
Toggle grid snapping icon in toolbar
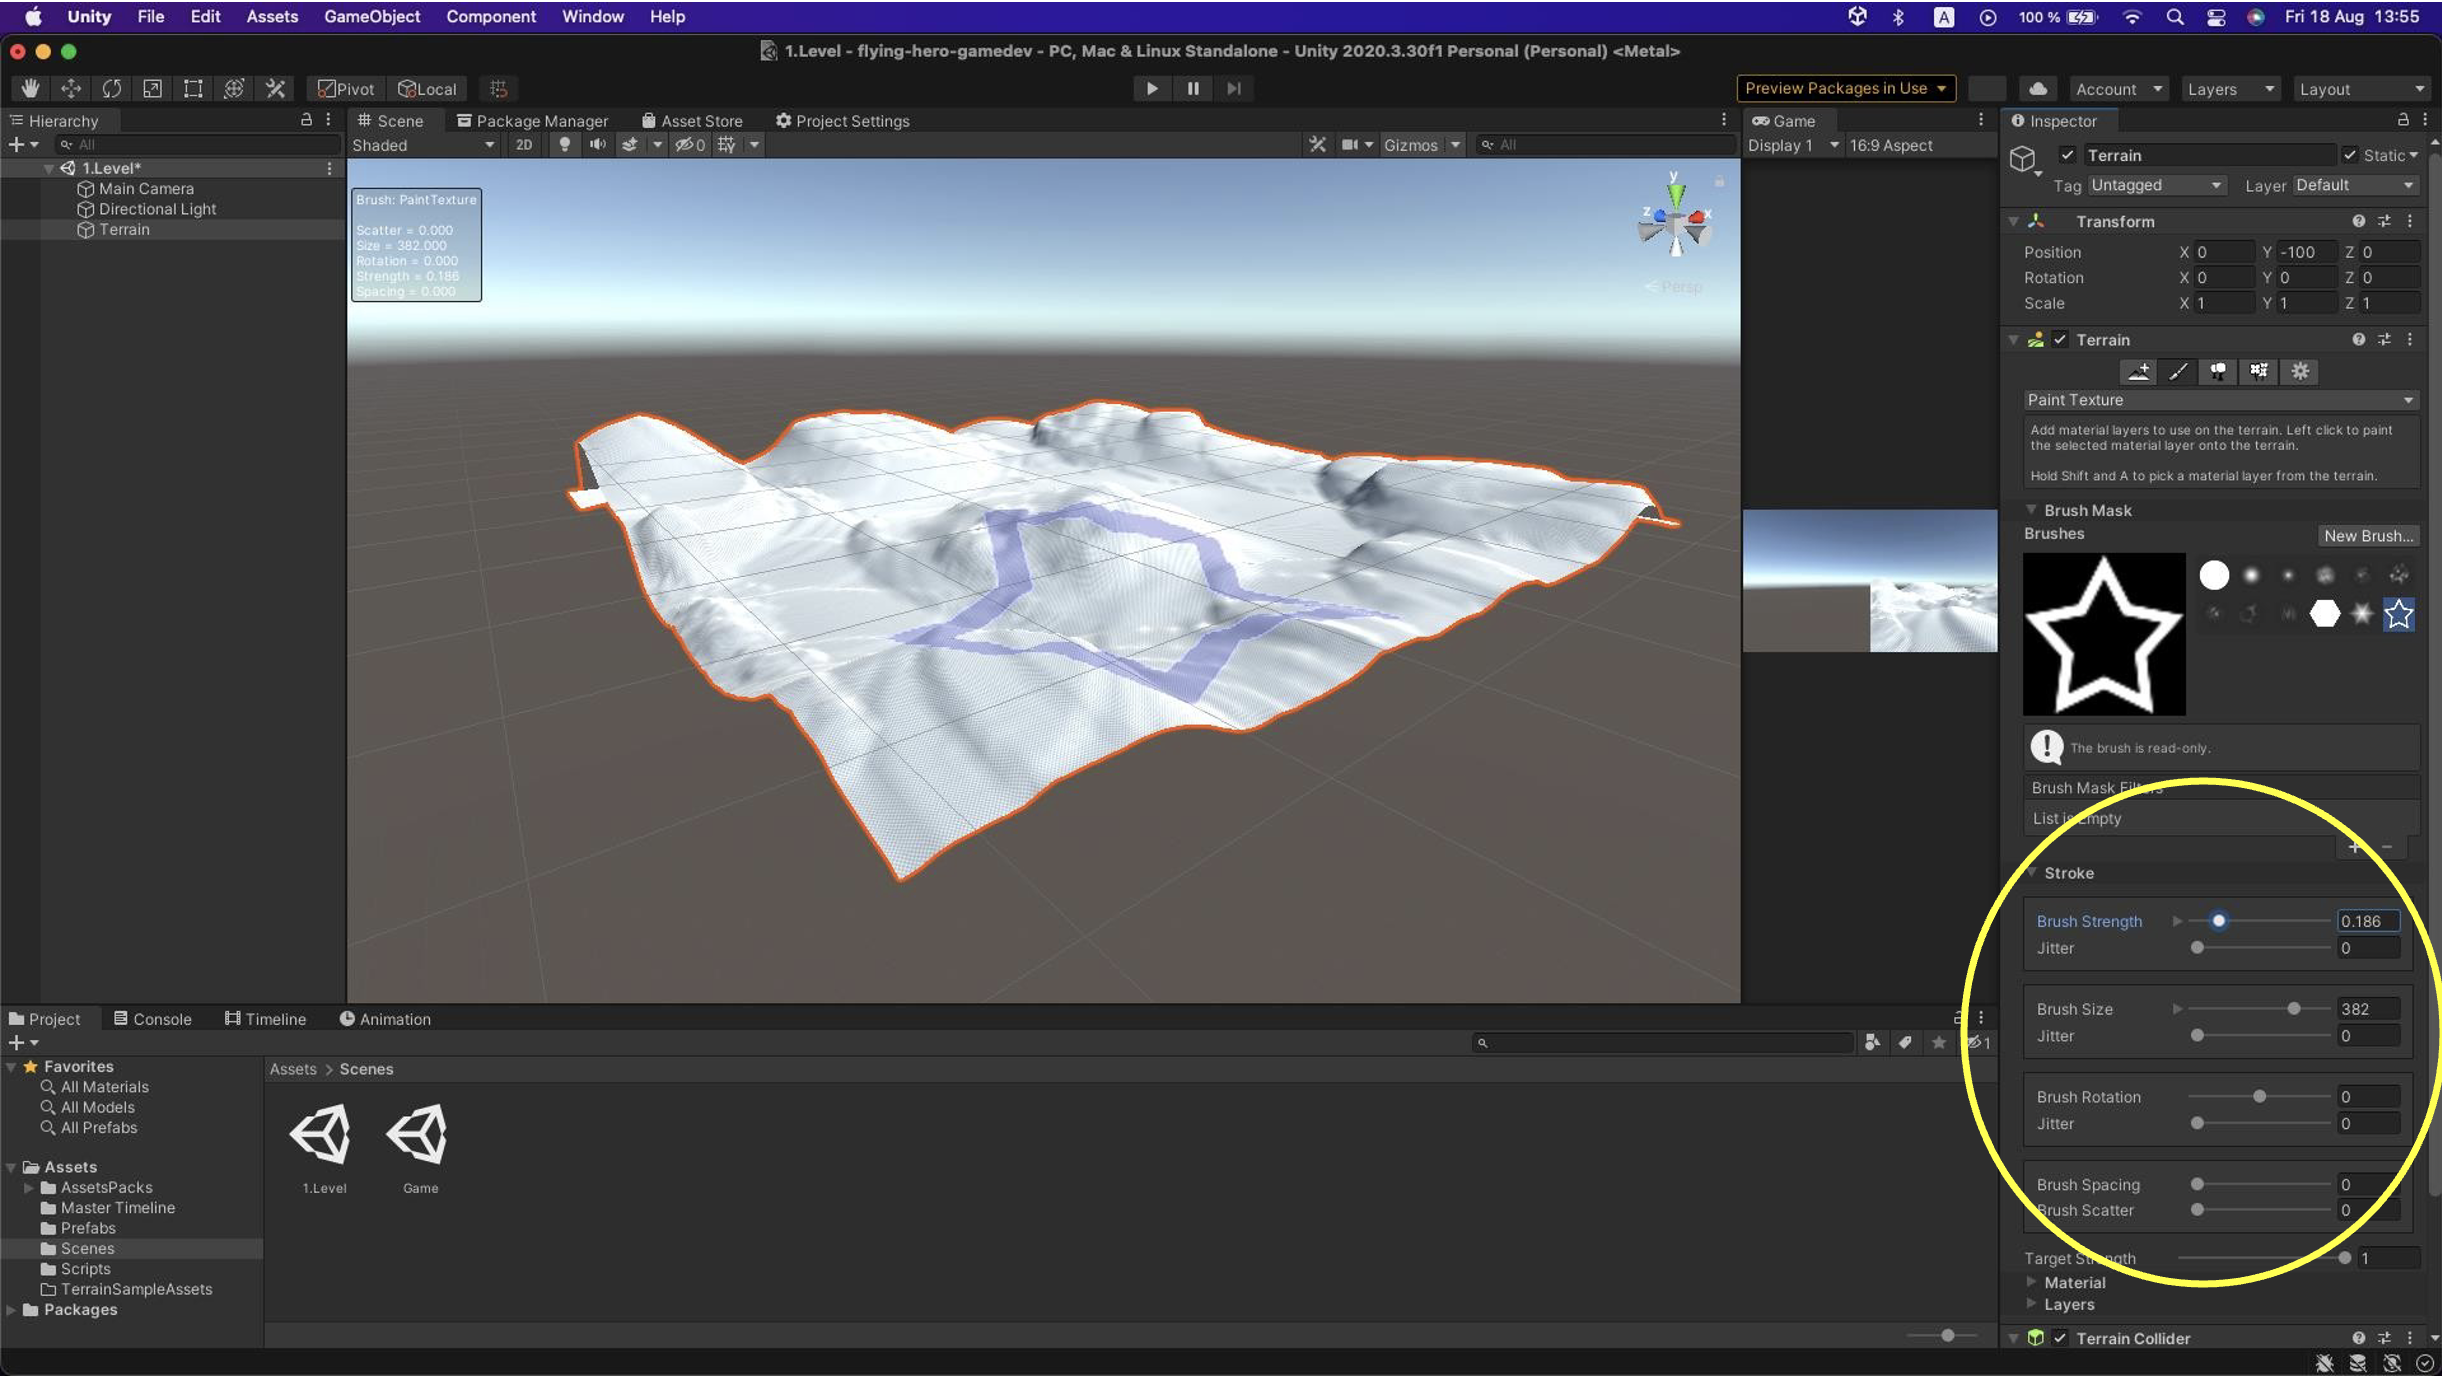pos(499,88)
